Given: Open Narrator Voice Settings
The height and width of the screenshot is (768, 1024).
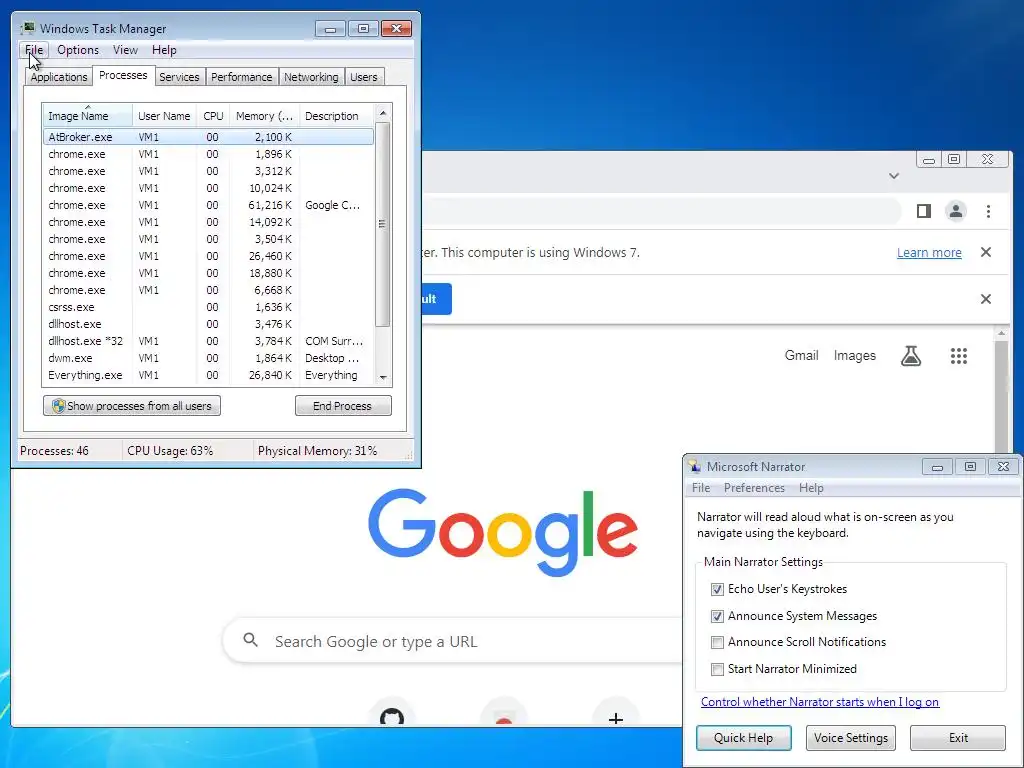Looking at the screenshot, I should point(851,738).
